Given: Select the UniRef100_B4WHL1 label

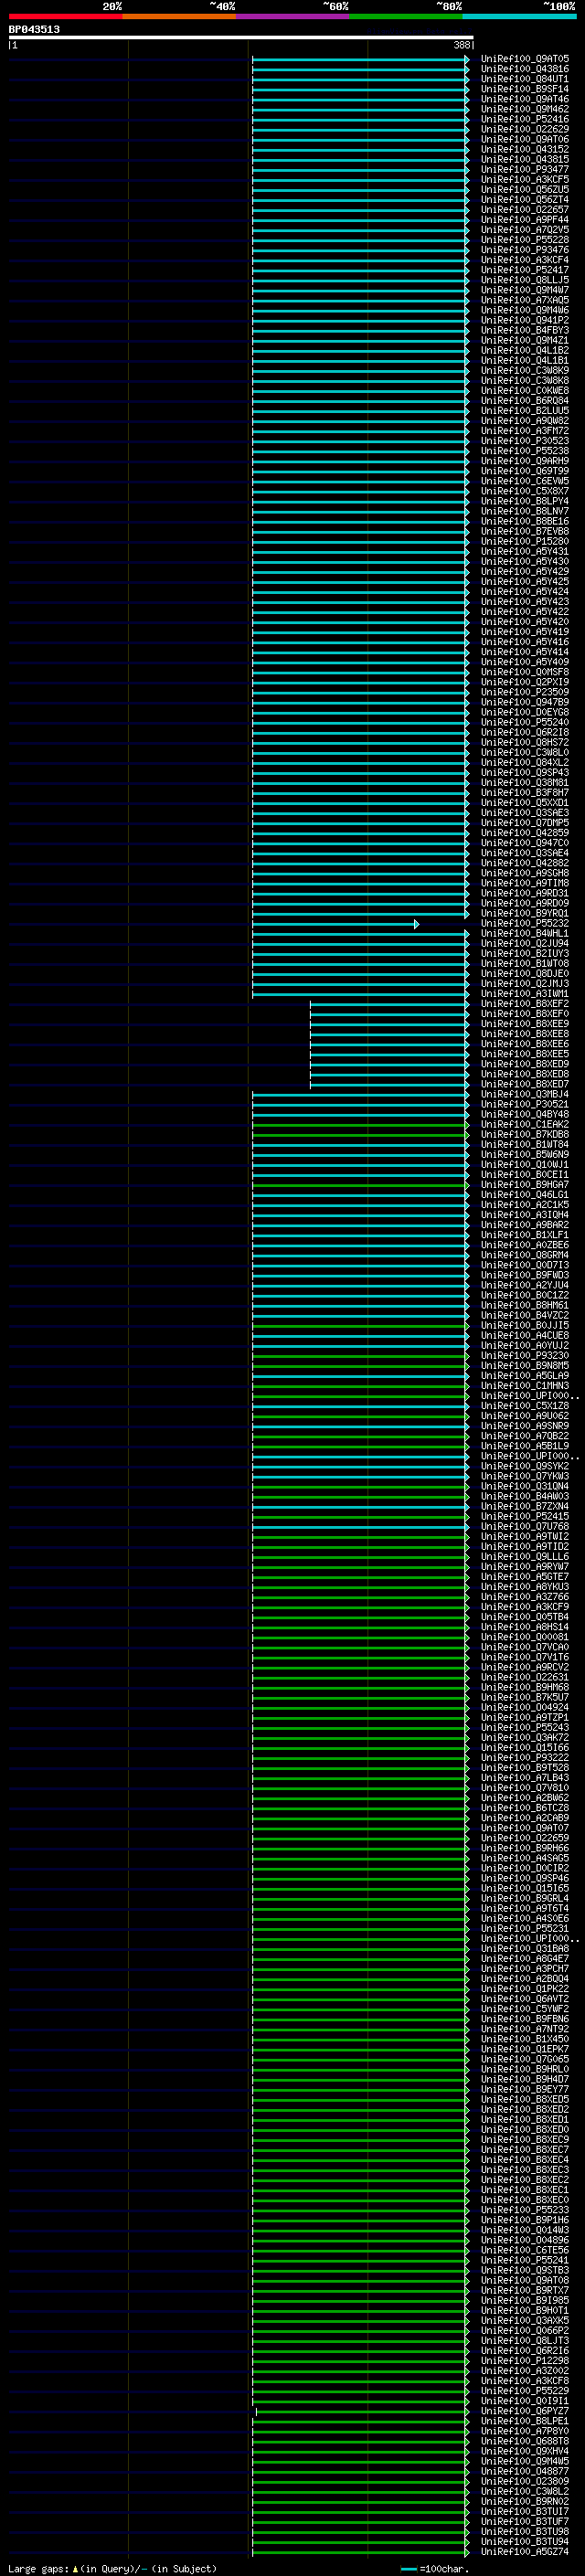Looking at the screenshot, I should (524, 933).
